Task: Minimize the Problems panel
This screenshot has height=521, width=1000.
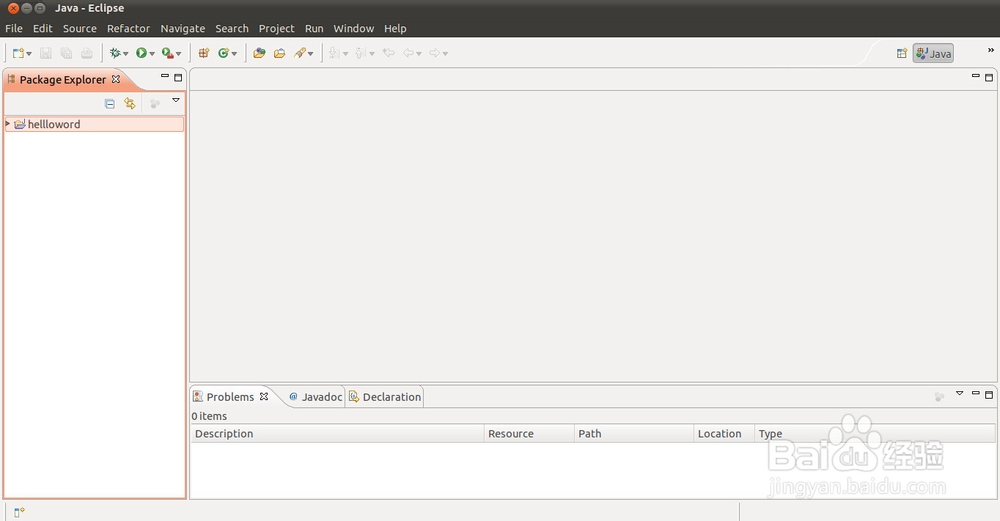Action: (x=975, y=393)
